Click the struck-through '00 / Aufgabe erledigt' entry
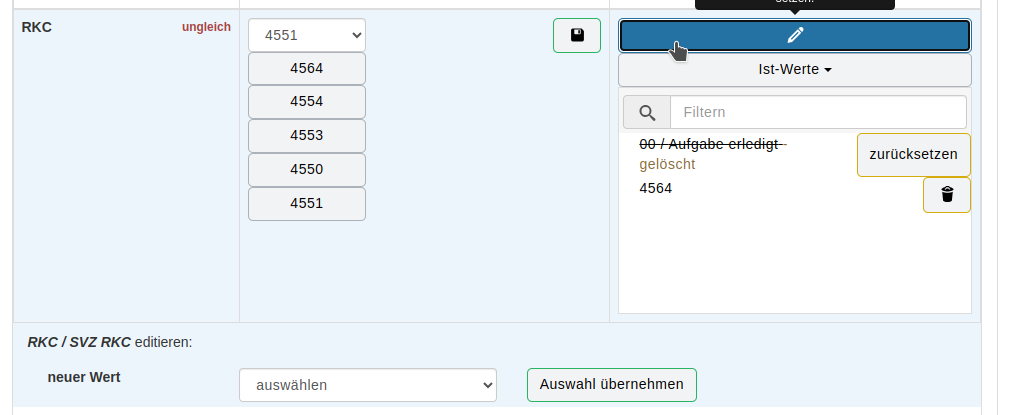1023x415 pixels. 712,144
